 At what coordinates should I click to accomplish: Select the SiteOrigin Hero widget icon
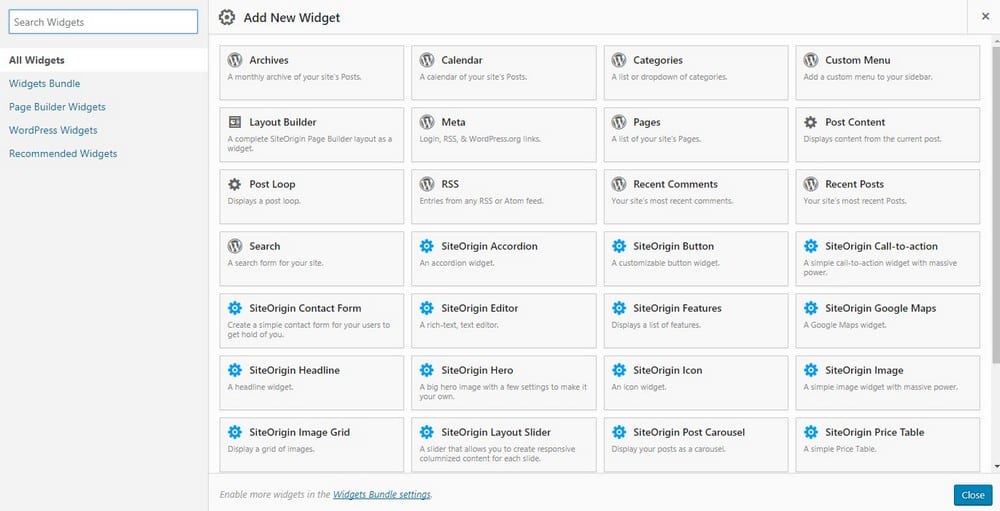tap(427, 369)
